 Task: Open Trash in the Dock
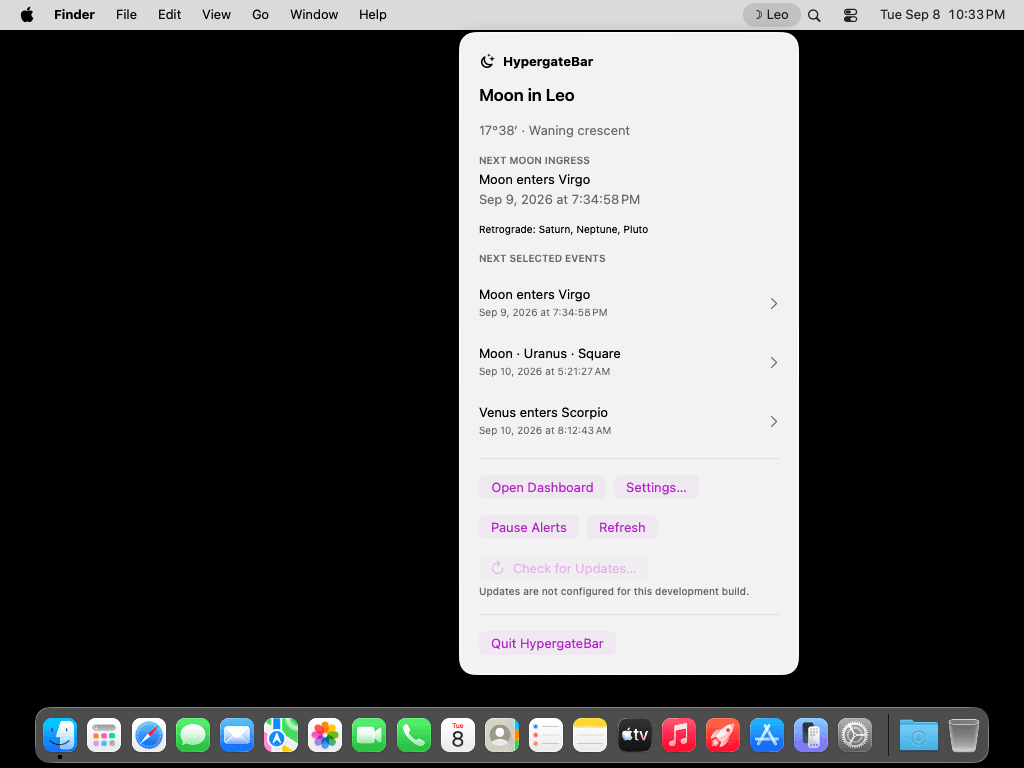click(963, 735)
